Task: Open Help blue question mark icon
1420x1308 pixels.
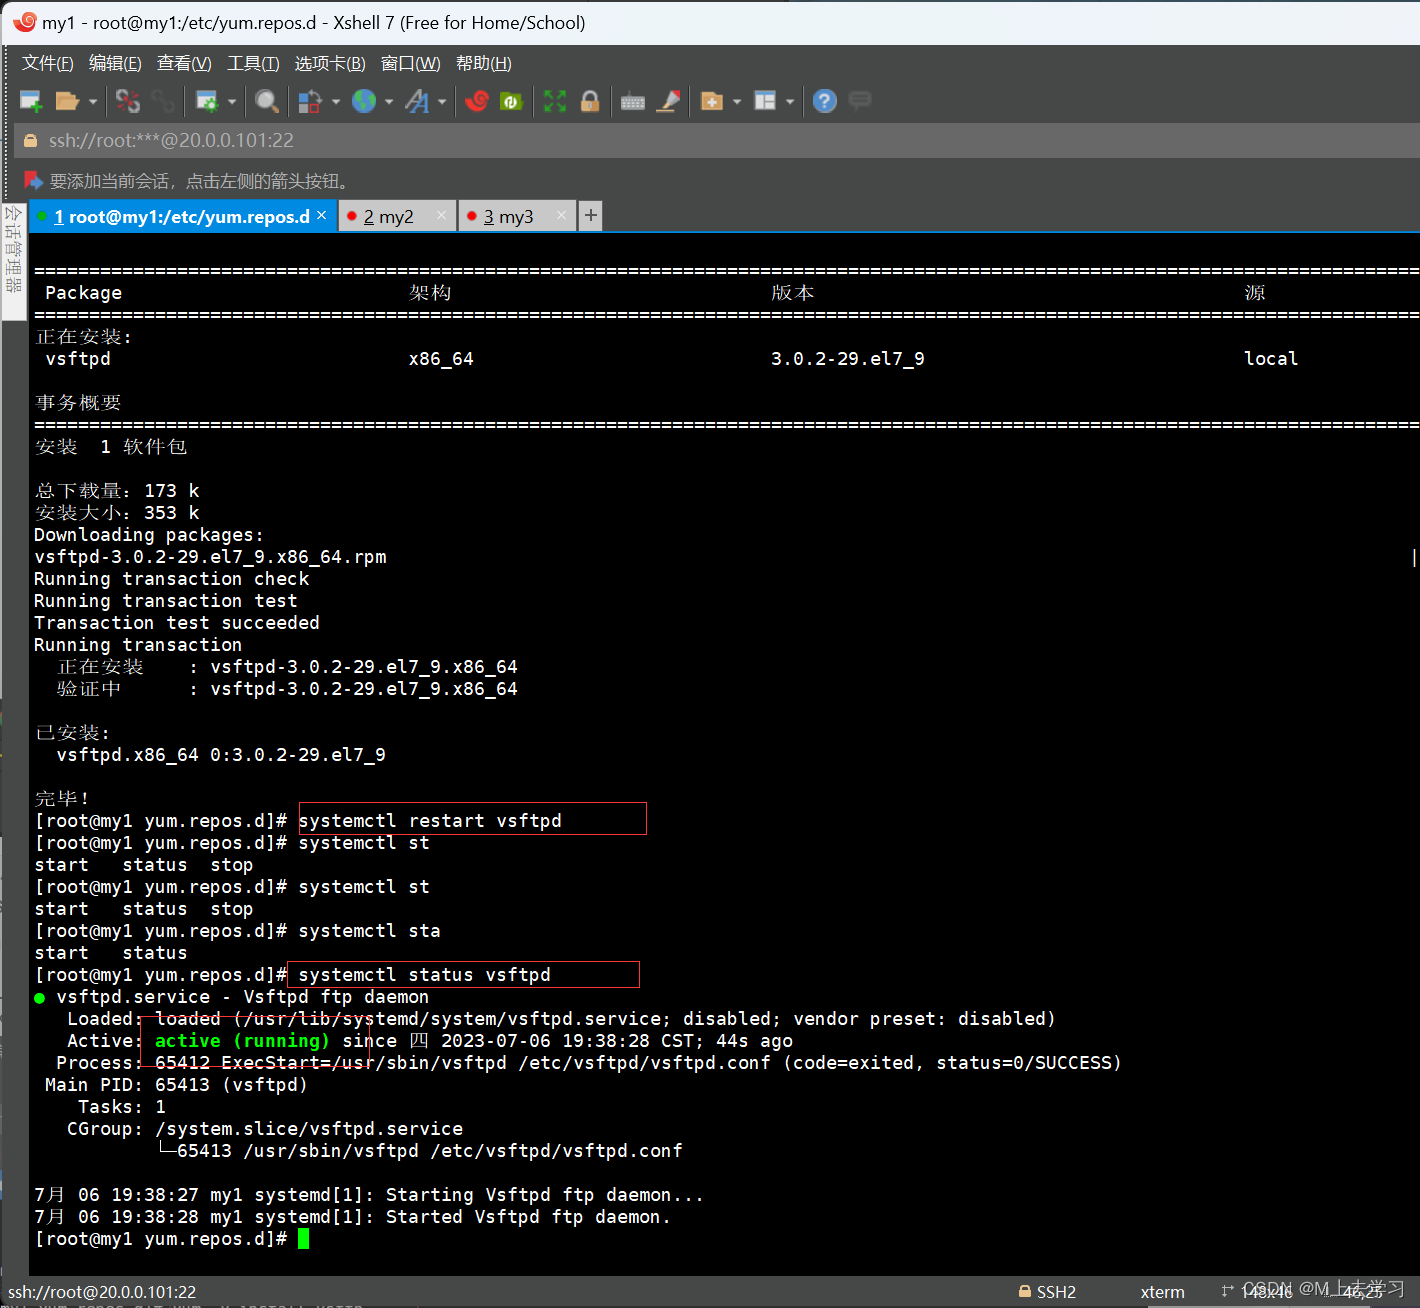Action: (x=825, y=101)
